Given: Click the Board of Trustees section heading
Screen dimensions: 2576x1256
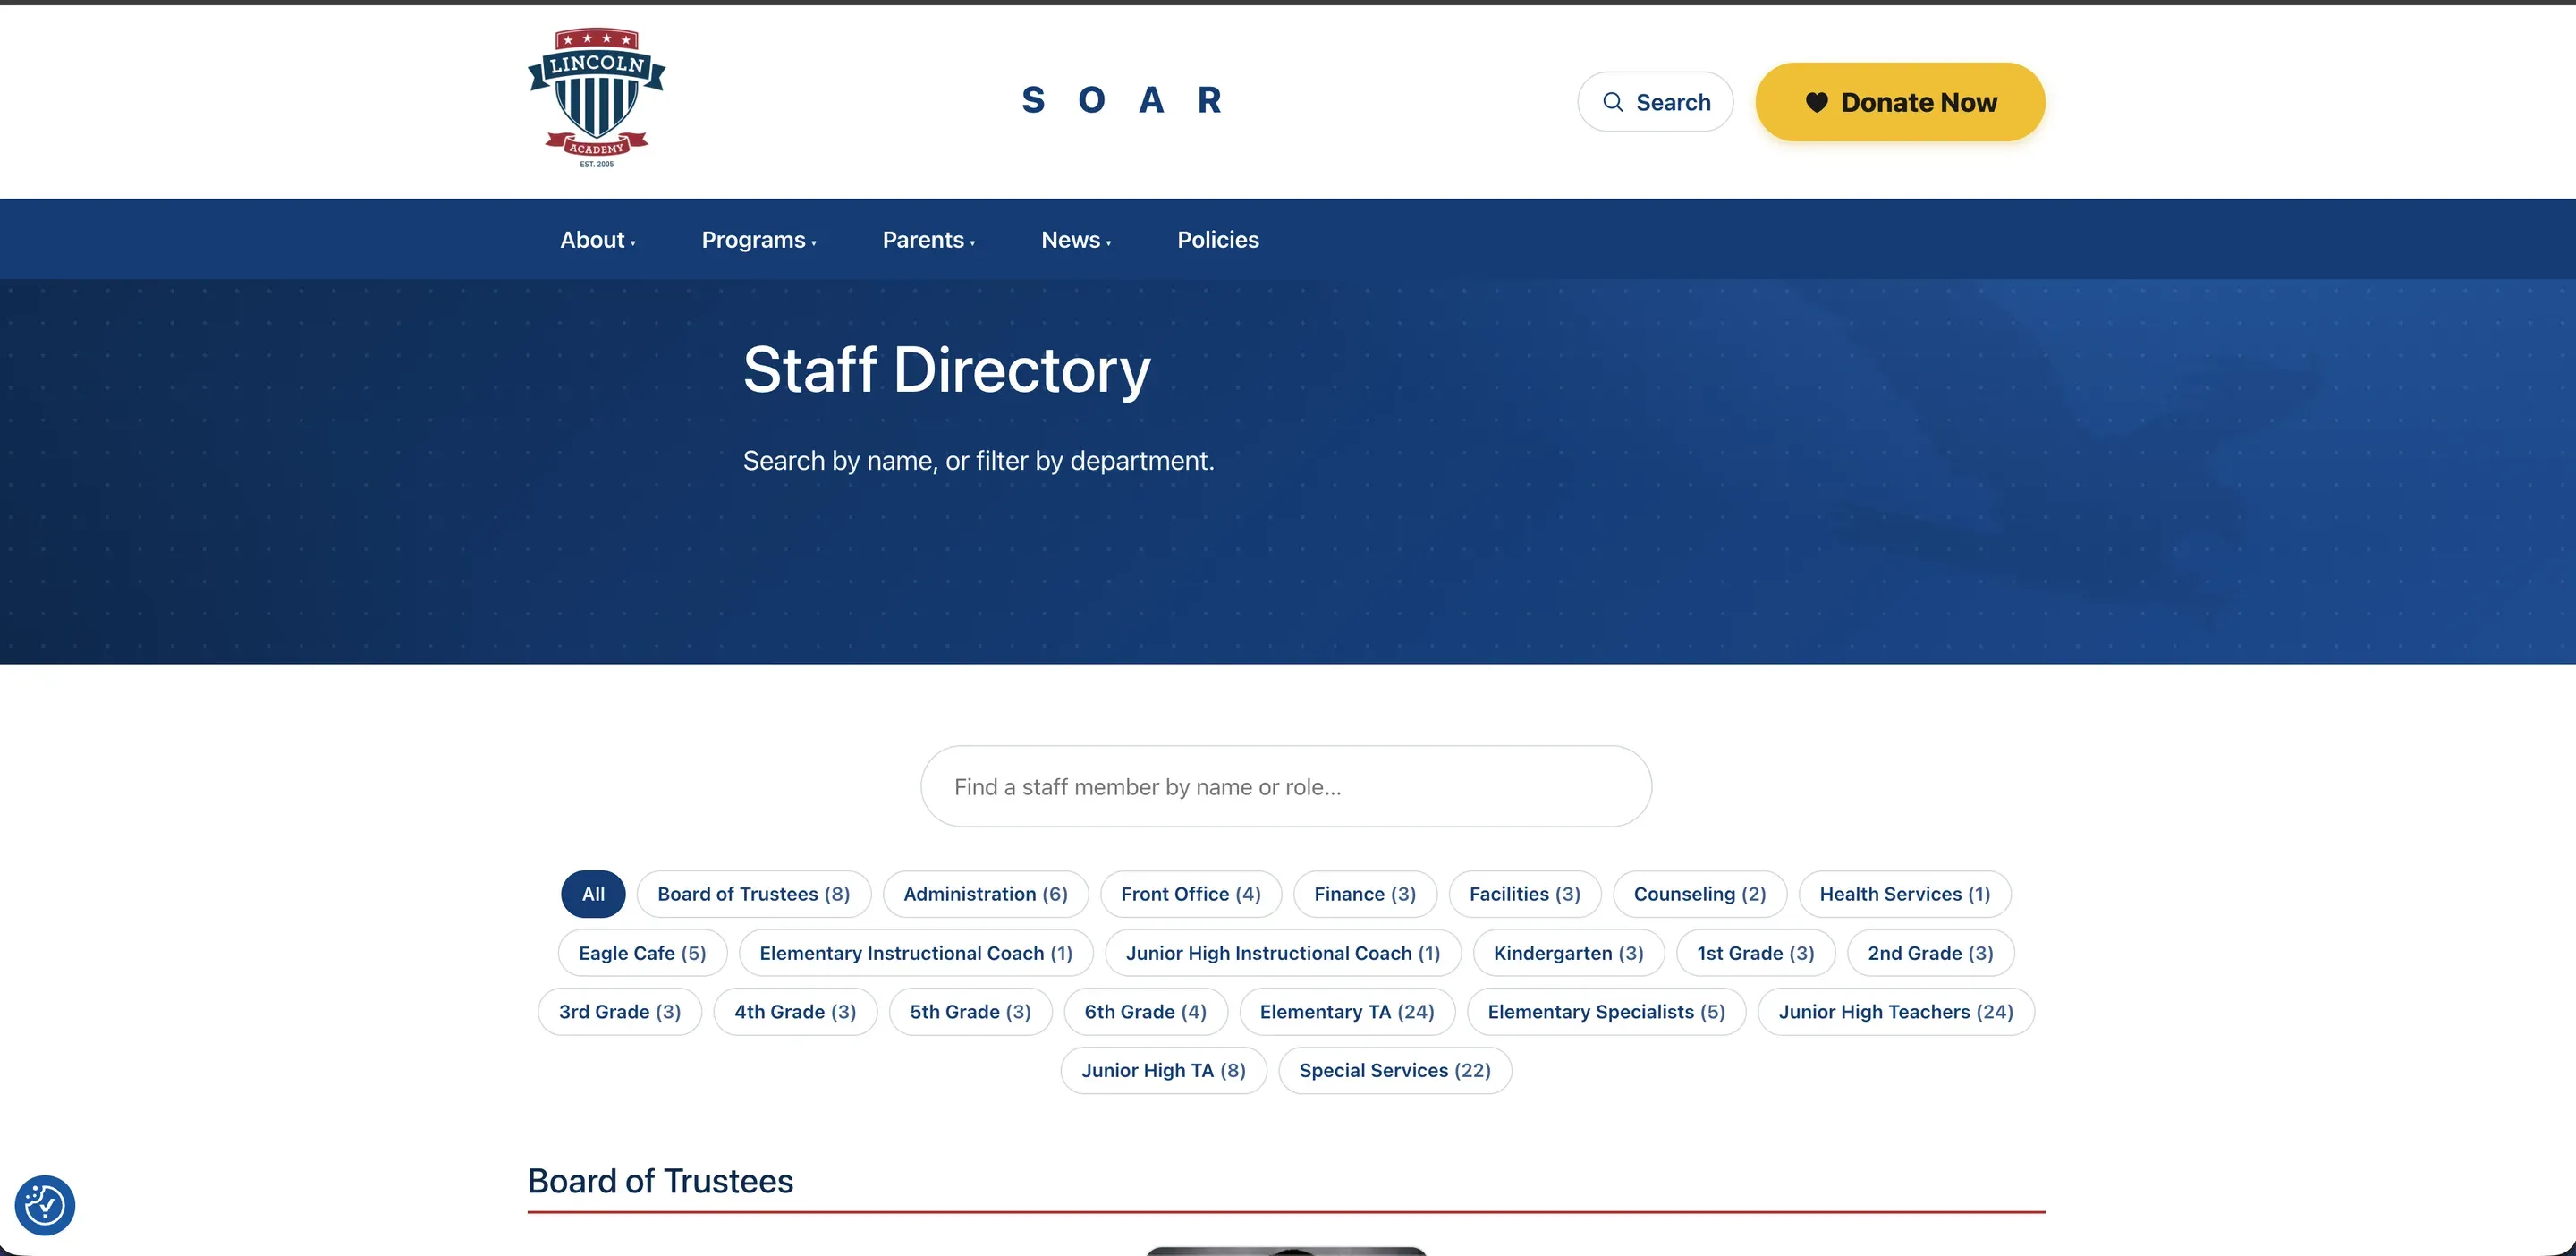Looking at the screenshot, I should pos(660,1181).
